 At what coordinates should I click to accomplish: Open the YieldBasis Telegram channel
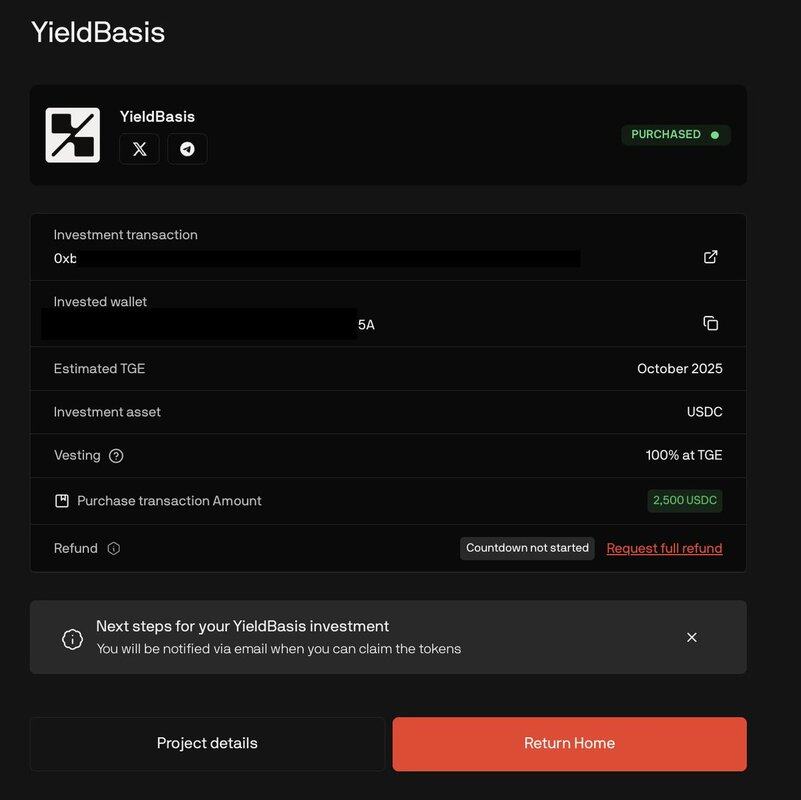(187, 149)
